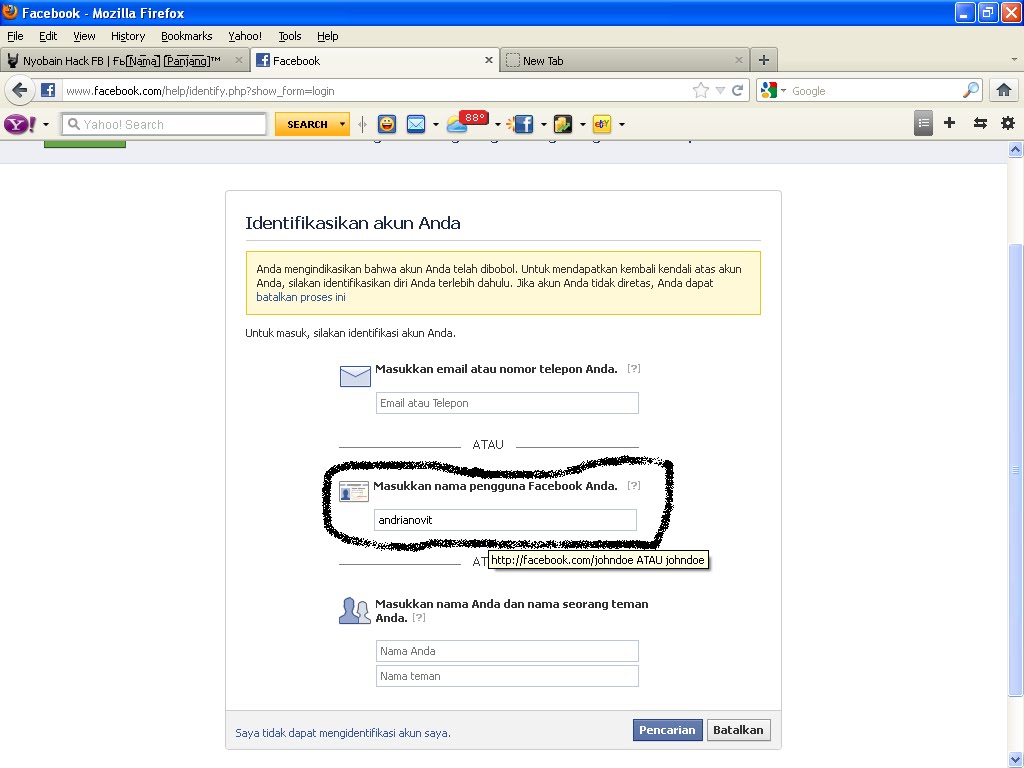The image size is (1024, 768).
Task: Click the Yahoo! logo on the toolbar
Action: click(20, 123)
